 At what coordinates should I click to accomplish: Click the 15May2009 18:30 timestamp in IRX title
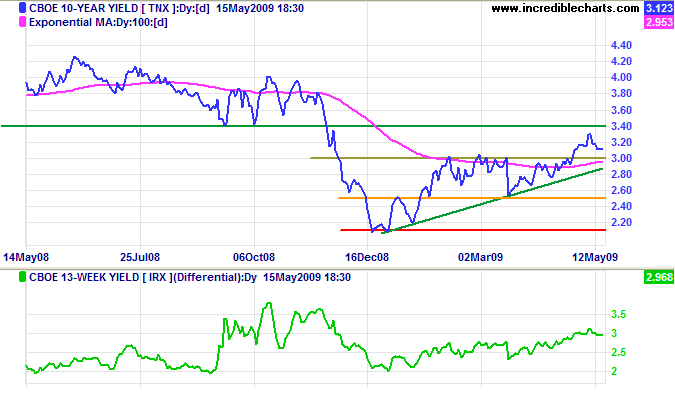click(307, 277)
